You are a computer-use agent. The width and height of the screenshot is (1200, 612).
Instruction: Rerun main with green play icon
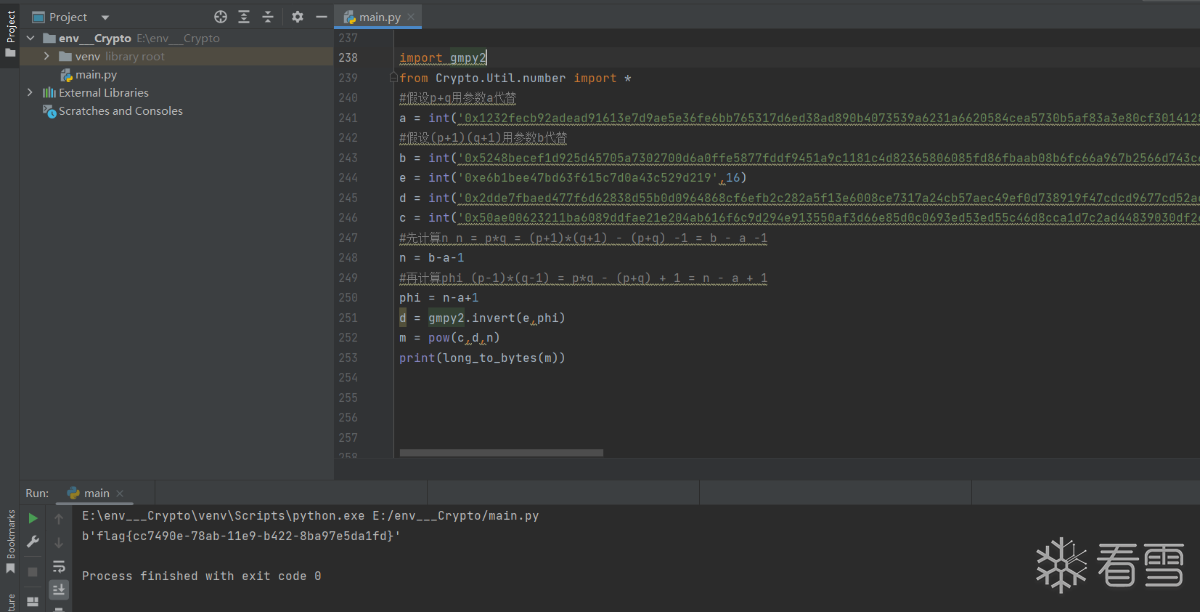(33, 518)
